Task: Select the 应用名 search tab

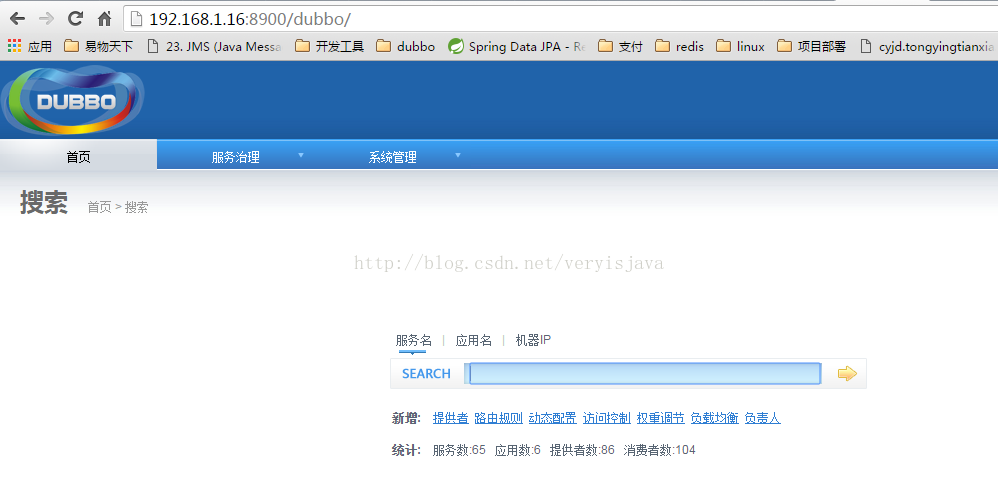Action: tap(474, 340)
